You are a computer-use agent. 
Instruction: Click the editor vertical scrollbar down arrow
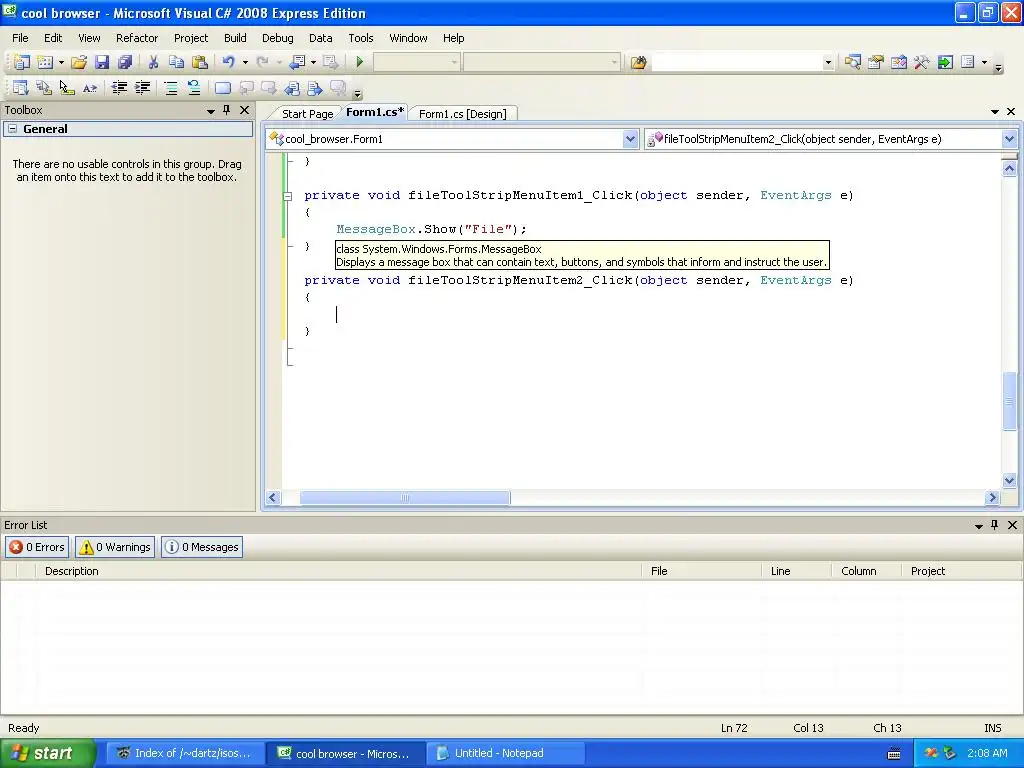click(x=1010, y=481)
